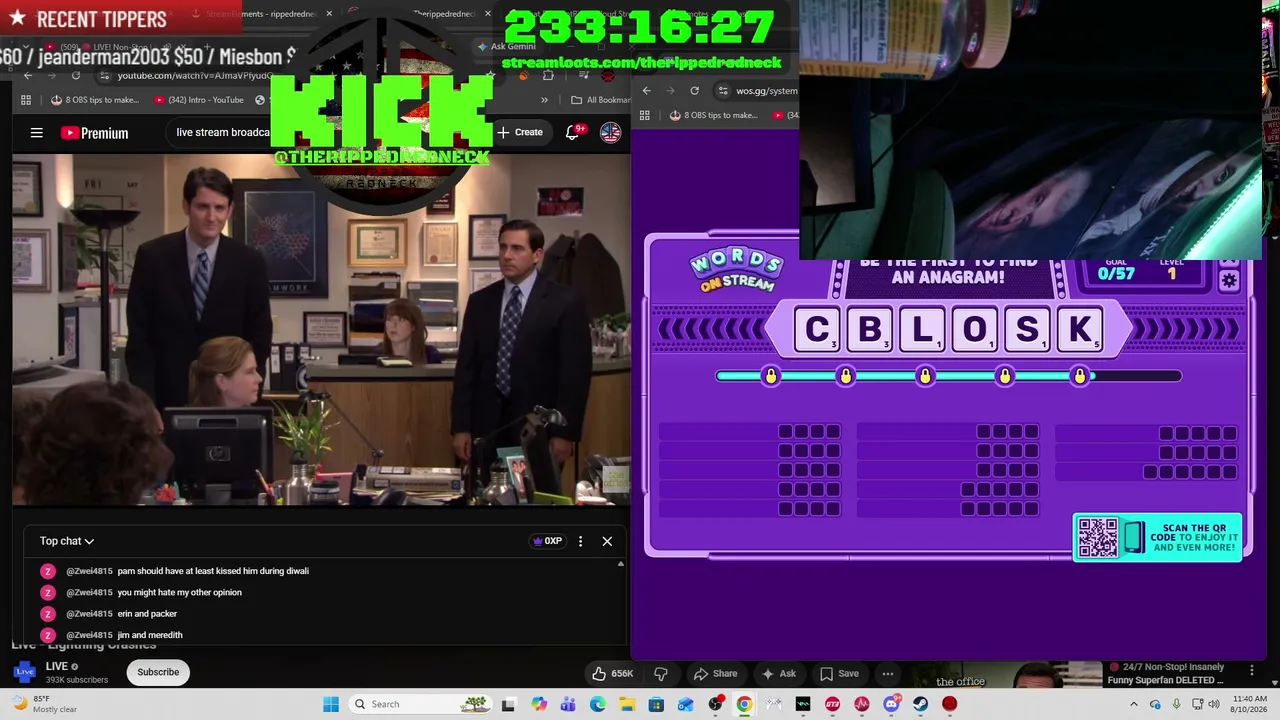This screenshot has width=1280, height=720.
Task: Expand the hidden bookmarks overflow chevron
Action: click(x=544, y=100)
